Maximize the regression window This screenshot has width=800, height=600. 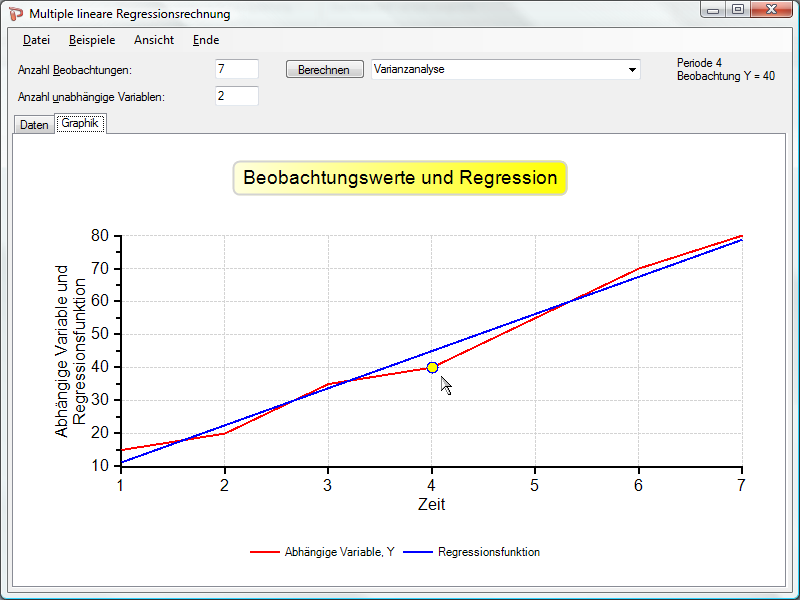click(737, 10)
